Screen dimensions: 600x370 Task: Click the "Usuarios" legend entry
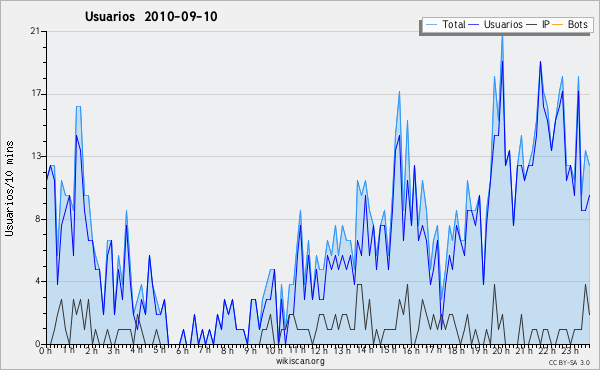pos(503,24)
